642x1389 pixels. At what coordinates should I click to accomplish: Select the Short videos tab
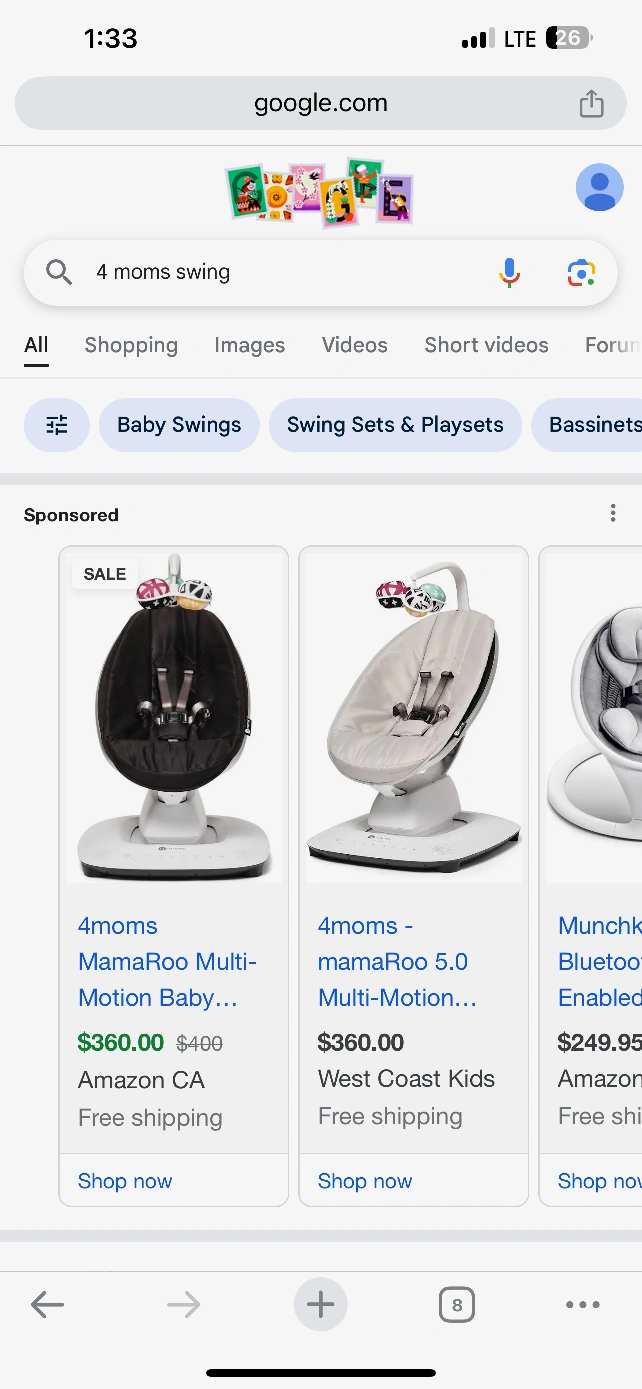(x=486, y=345)
